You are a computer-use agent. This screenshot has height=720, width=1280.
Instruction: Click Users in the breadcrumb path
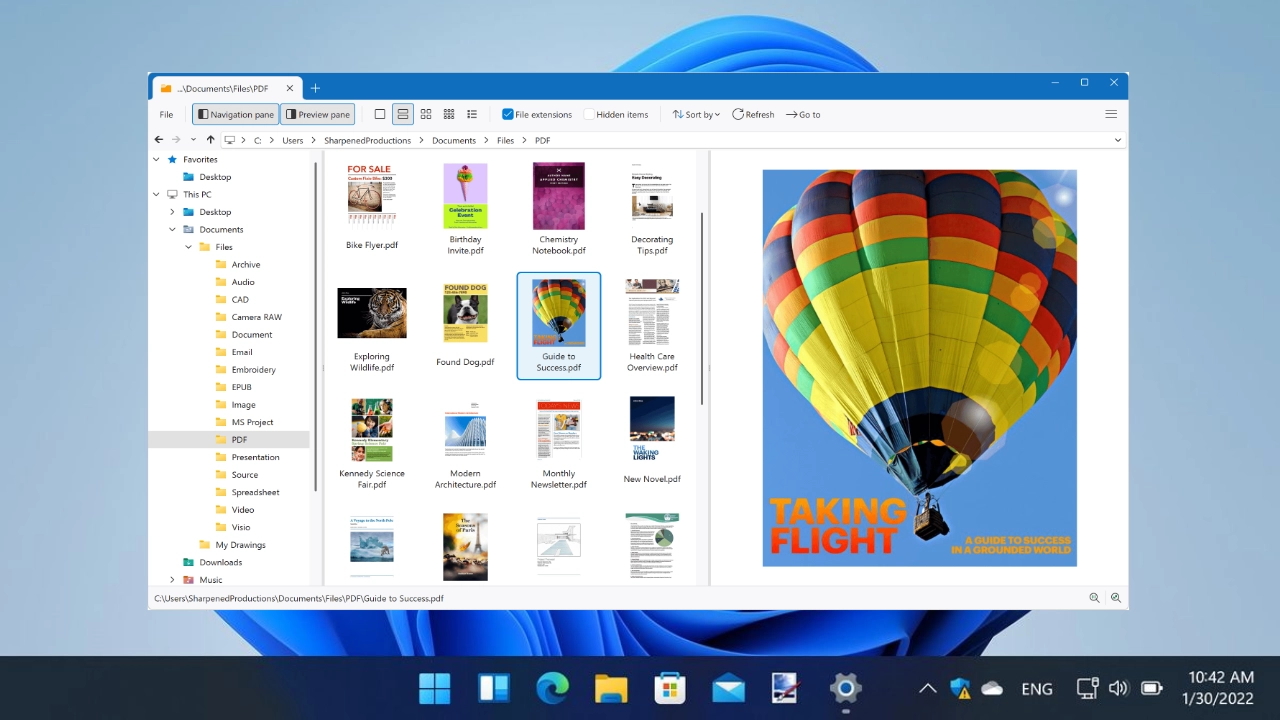click(x=292, y=140)
